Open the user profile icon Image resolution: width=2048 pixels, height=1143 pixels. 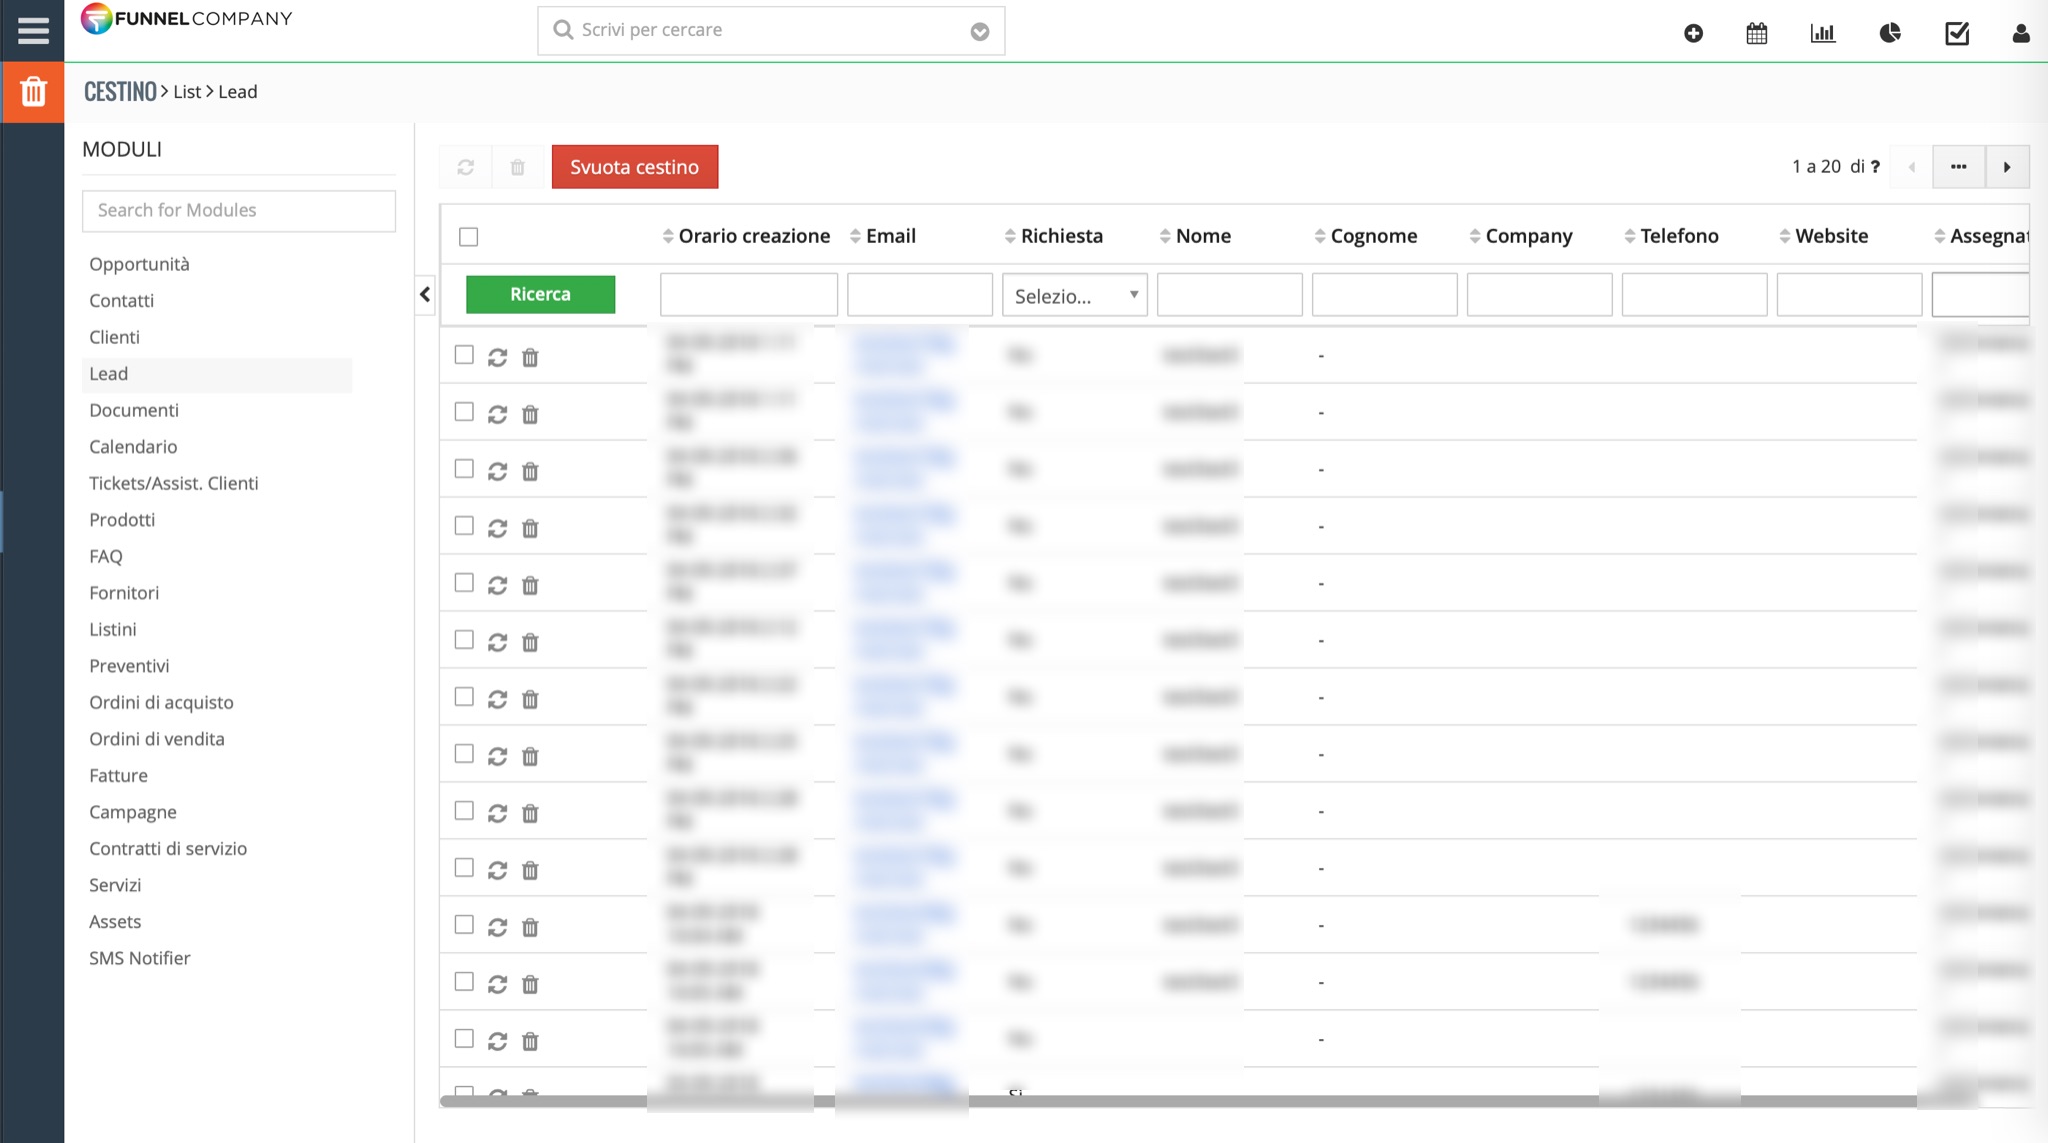[x=2021, y=33]
